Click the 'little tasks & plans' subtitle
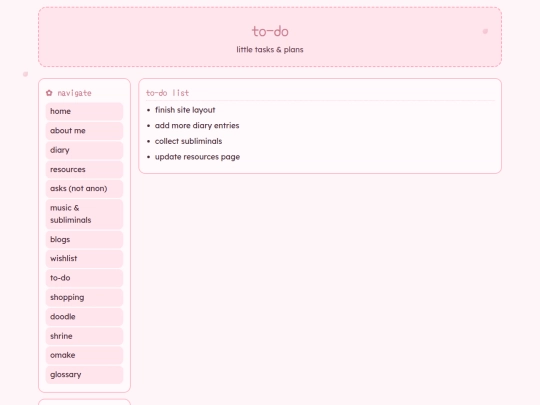 (270, 50)
